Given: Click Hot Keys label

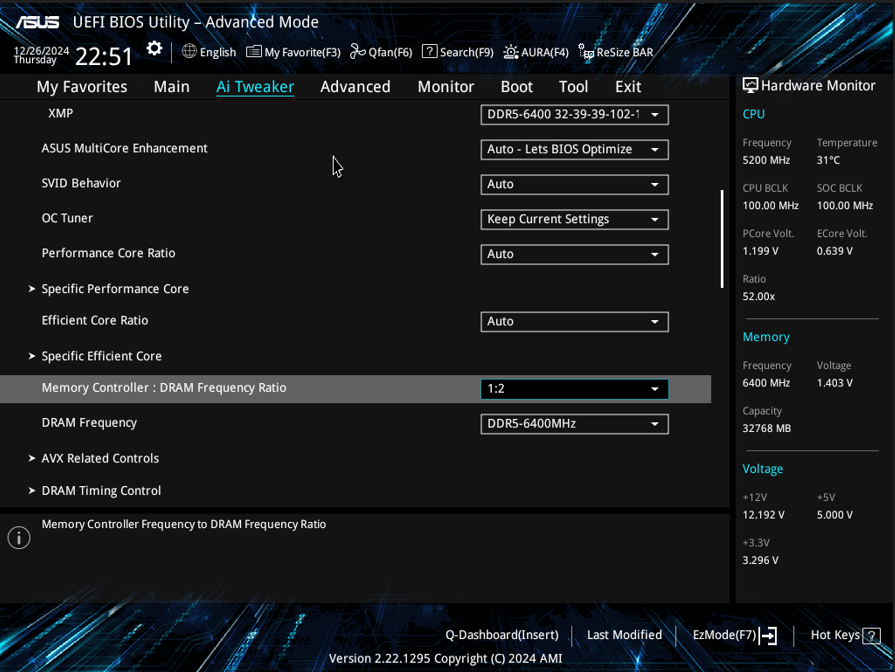Looking at the screenshot, I should (835, 635).
